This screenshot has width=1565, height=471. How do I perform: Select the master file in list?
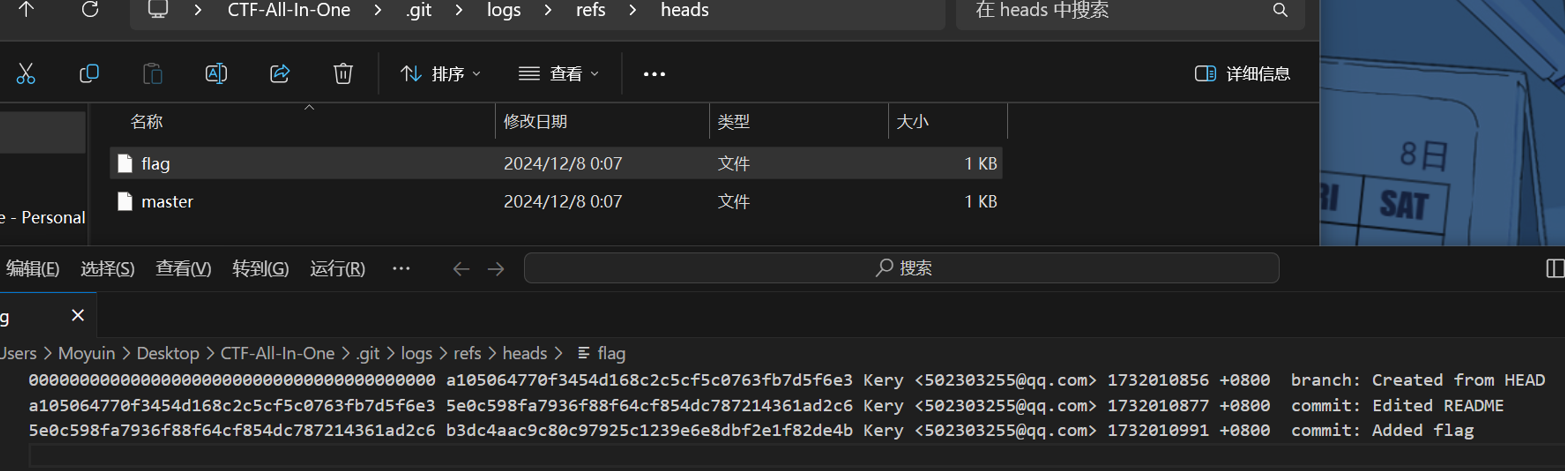point(167,202)
